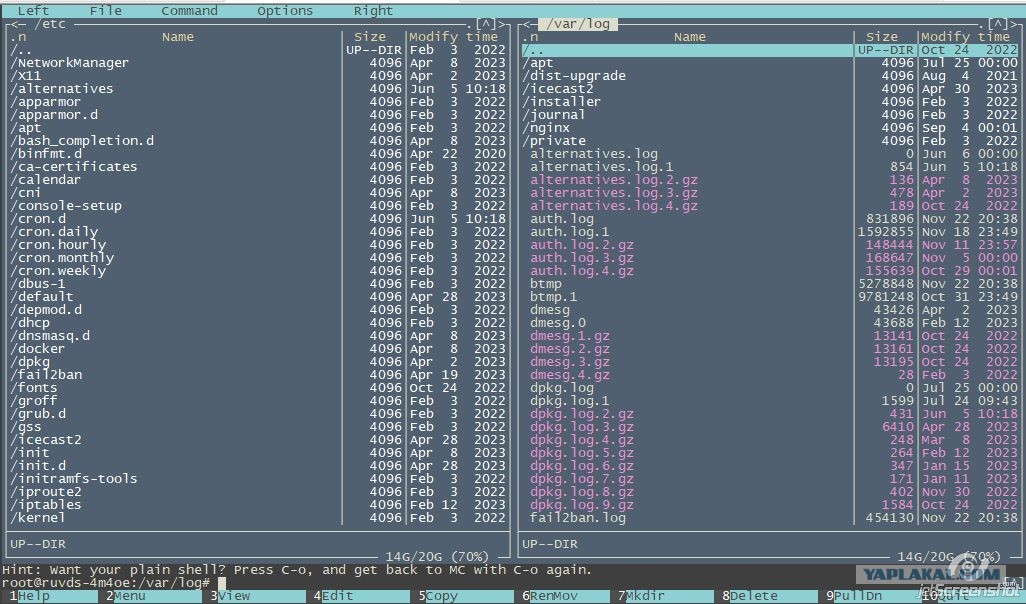Viewport: 1026px width, 604px height.
Task: Sort left panel by Name column
Action: click(177, 37)
